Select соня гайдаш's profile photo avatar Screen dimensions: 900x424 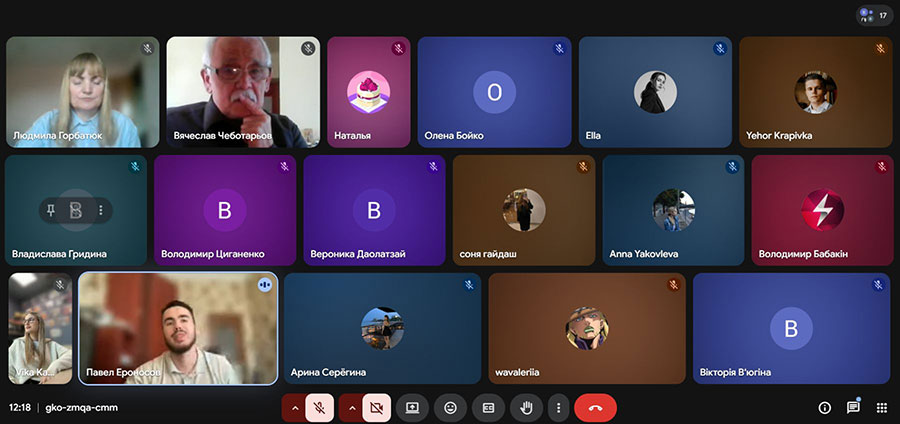[x=524, y=211]
